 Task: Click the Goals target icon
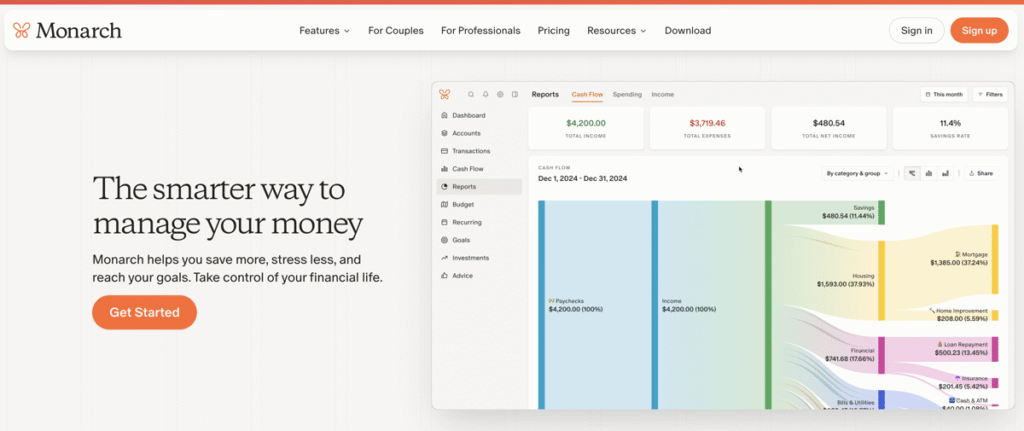coord(444,240)
